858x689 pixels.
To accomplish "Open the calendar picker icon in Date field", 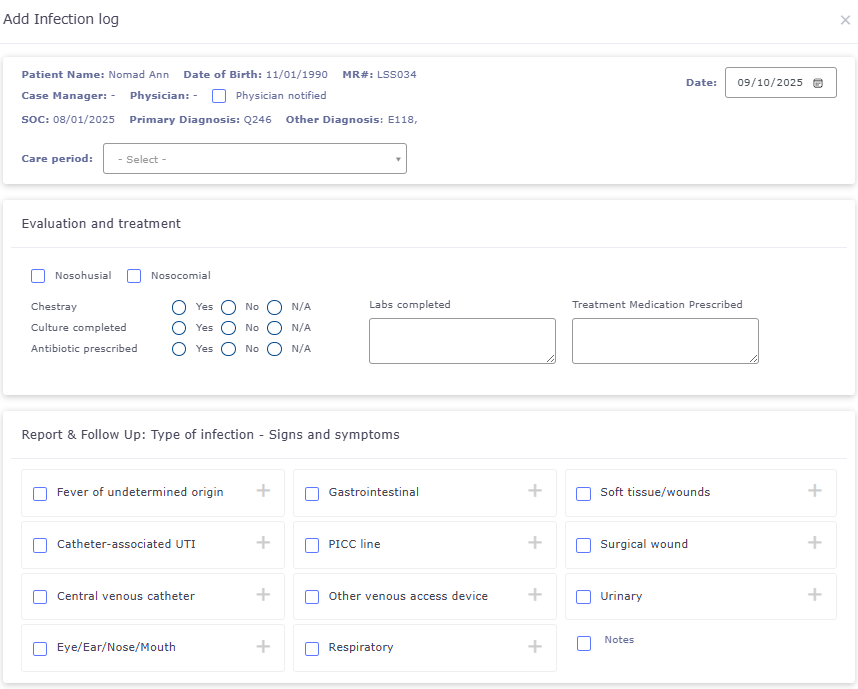I will 818,83.
